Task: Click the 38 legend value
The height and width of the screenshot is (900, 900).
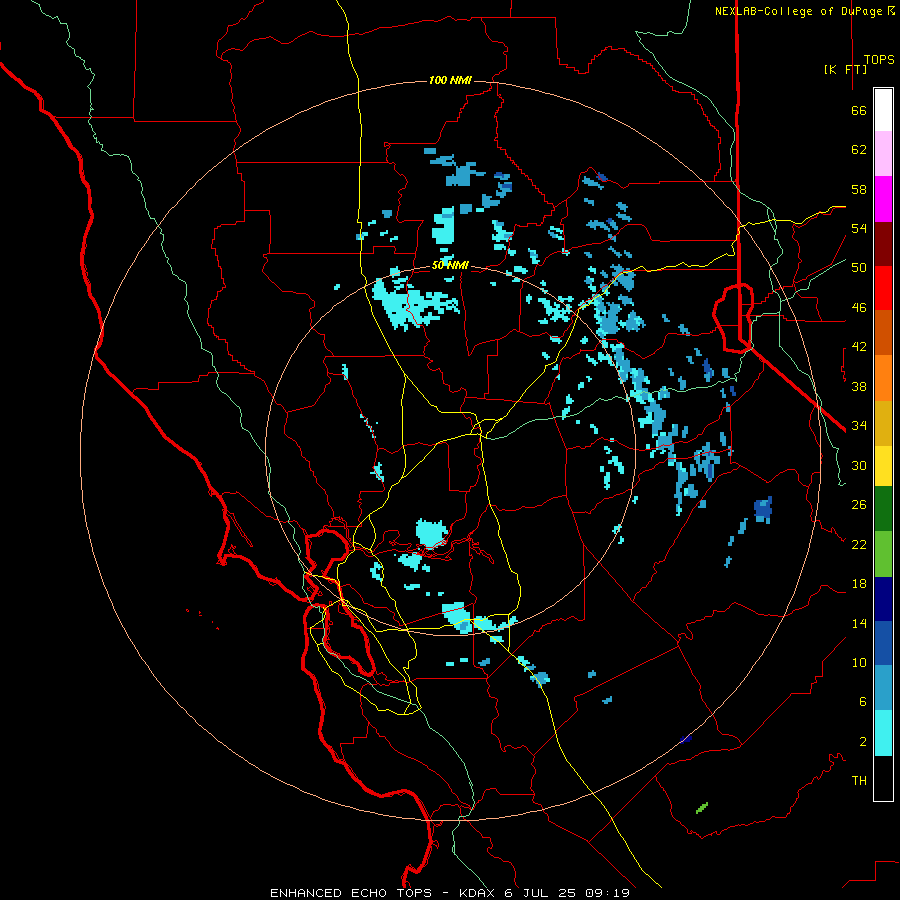Action: click(x=859, y=386)
